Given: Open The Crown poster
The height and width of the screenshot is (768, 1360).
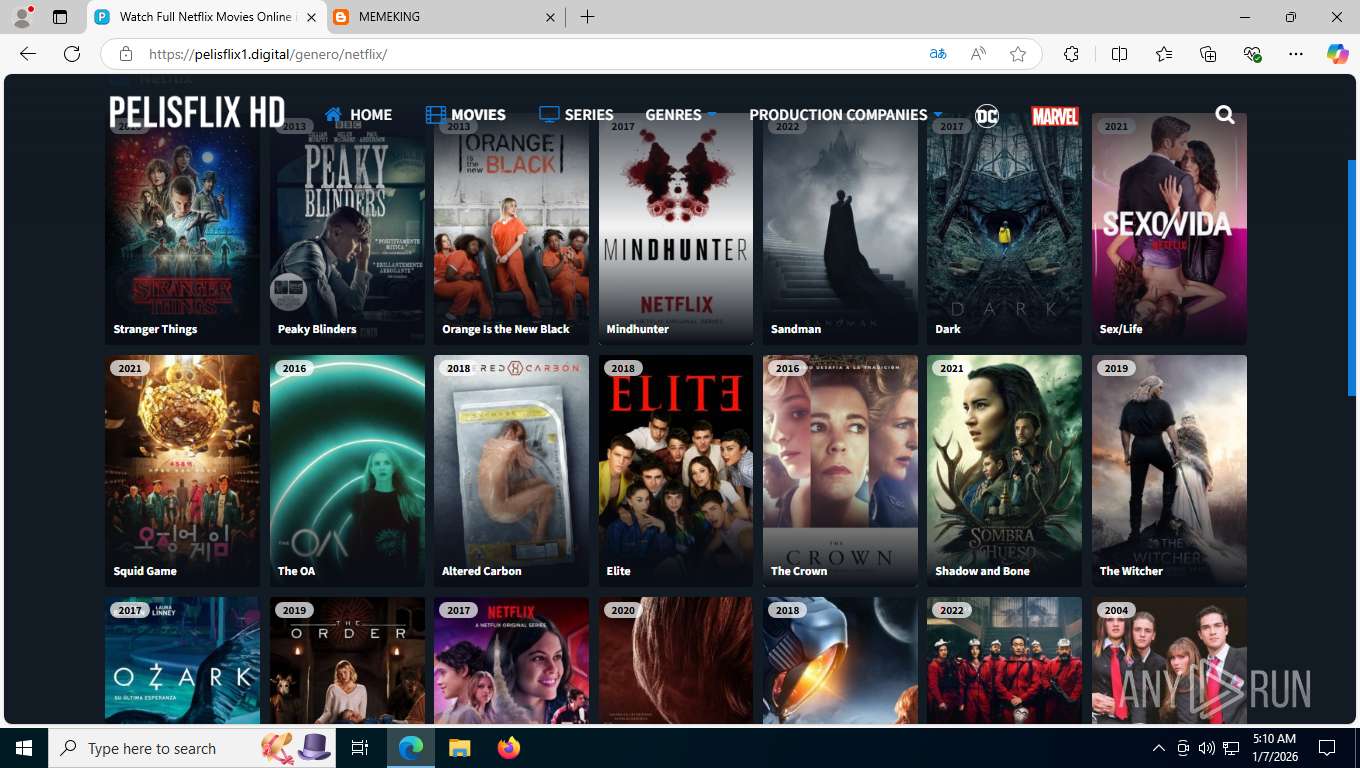Looking at the screenshot, I should [x=840, y=471].
